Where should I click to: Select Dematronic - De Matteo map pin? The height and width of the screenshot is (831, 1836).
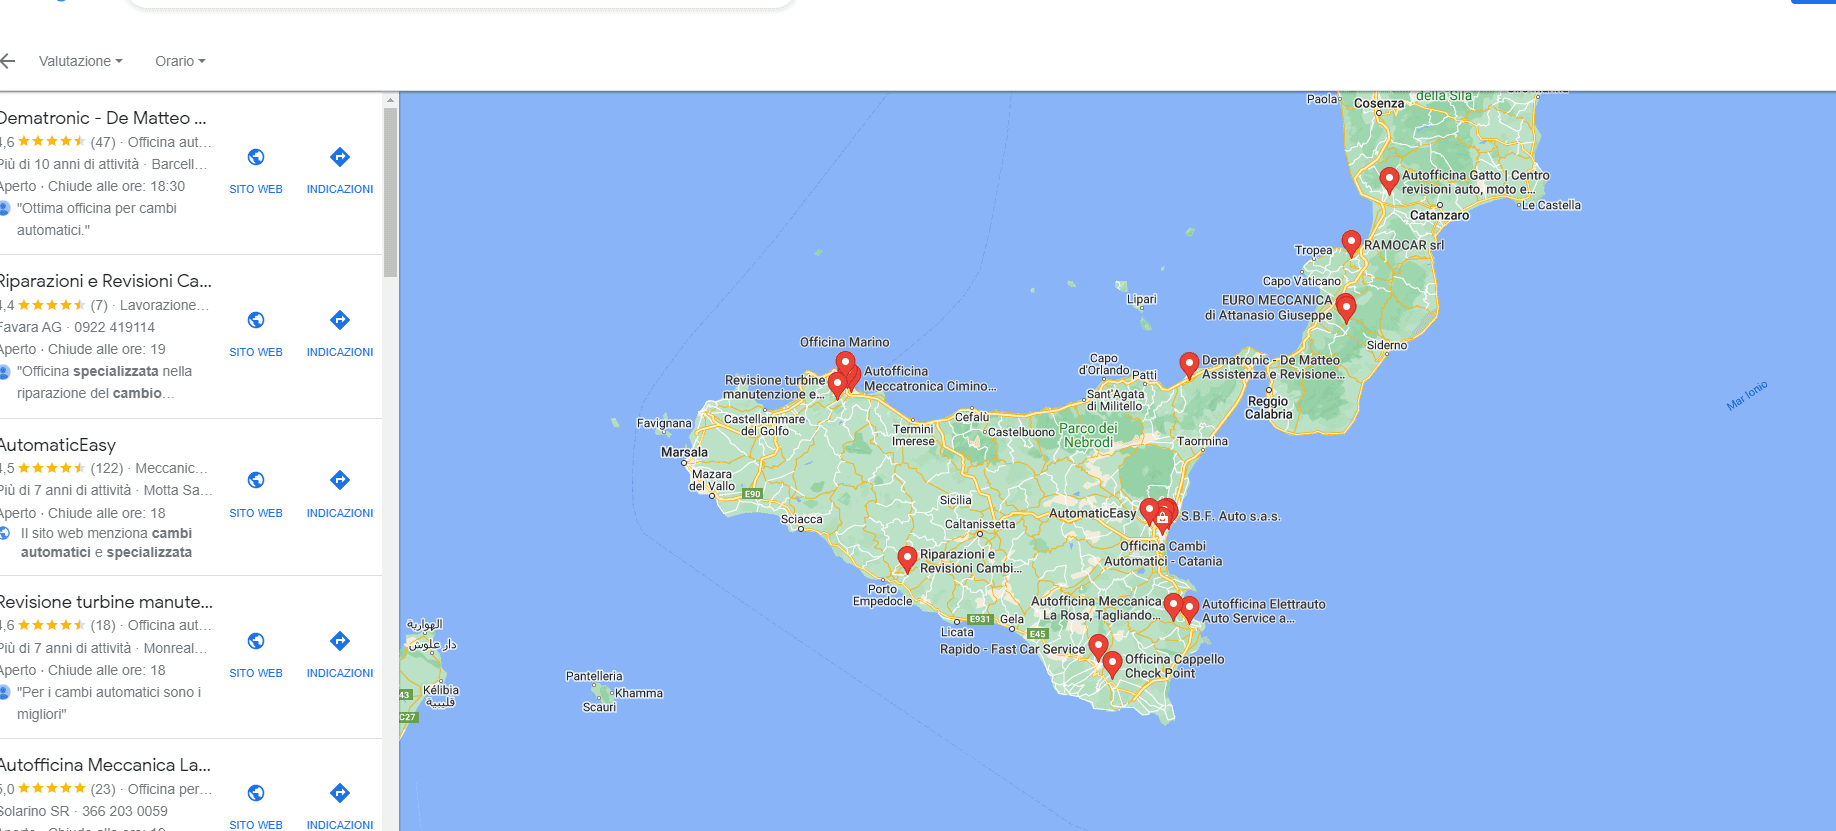(1189, 365)
